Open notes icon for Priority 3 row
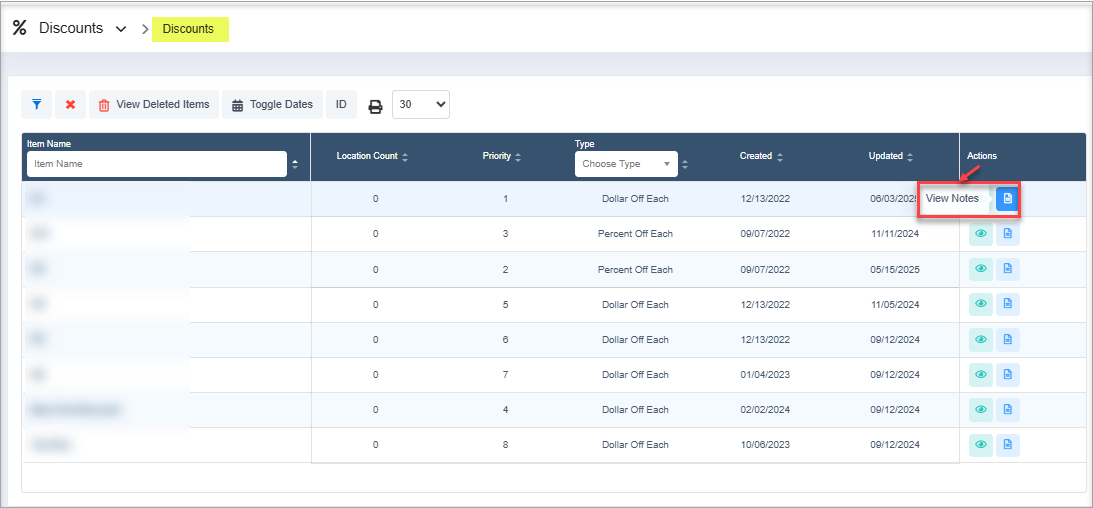The image size is (1093, 508). point(1007,234)
